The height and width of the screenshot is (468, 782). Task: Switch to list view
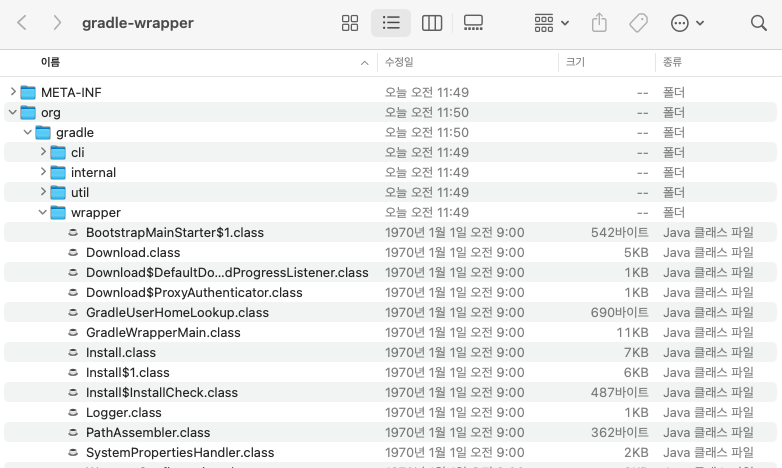pos(391,23)
